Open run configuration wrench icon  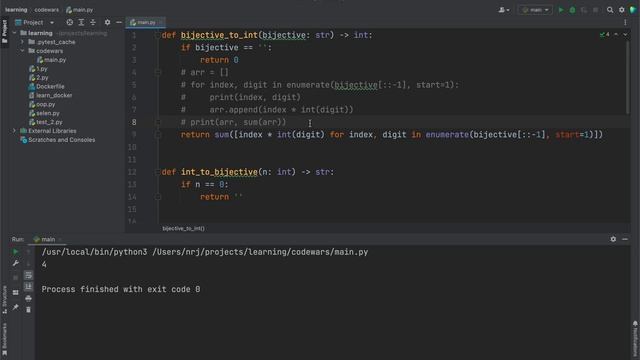click(16, 264)
